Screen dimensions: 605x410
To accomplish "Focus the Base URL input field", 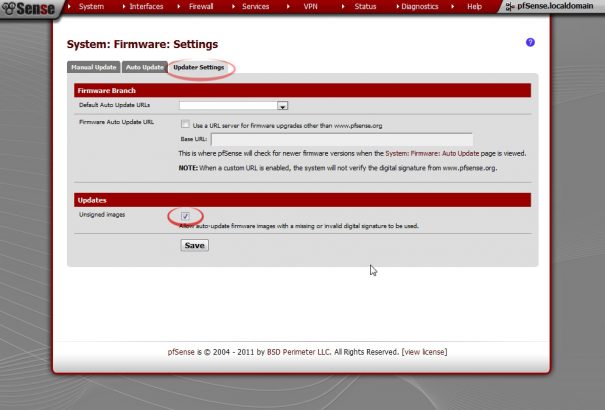I will (x=342, y=139).
